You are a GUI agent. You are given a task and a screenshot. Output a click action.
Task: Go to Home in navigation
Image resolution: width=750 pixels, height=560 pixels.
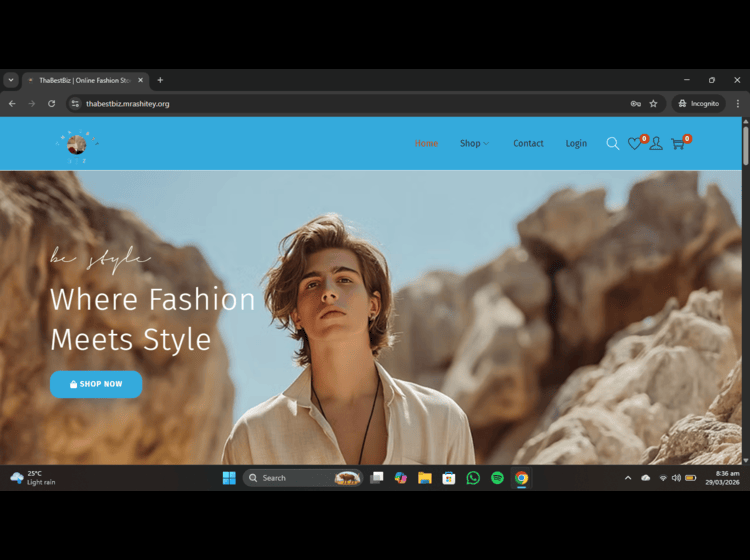tap(426, 143)
